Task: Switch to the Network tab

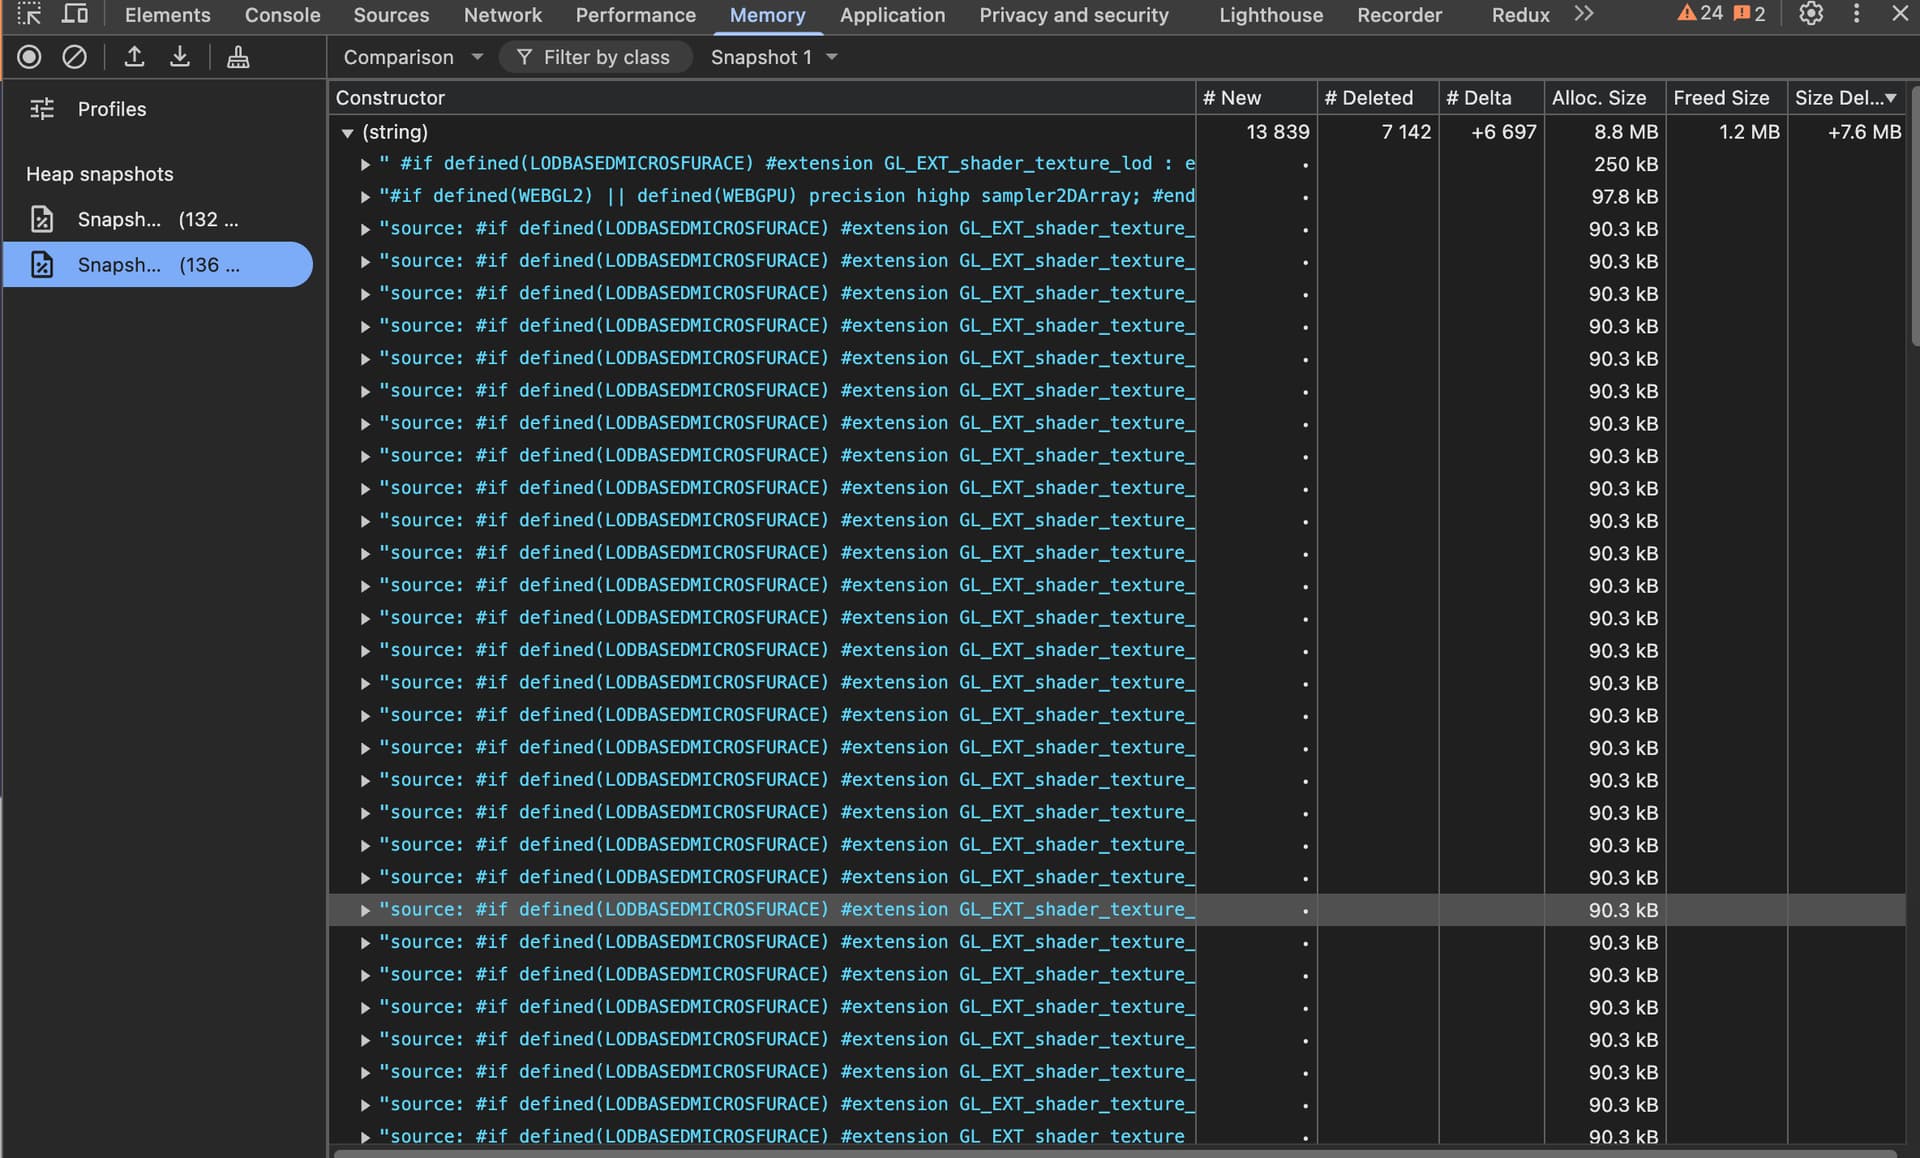Action: (x=502, y=15)
